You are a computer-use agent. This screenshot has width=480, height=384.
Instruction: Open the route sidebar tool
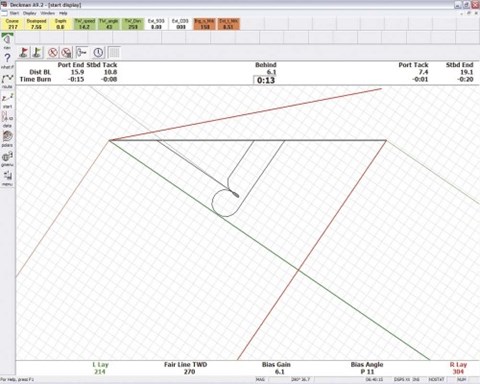pos(7,81)
